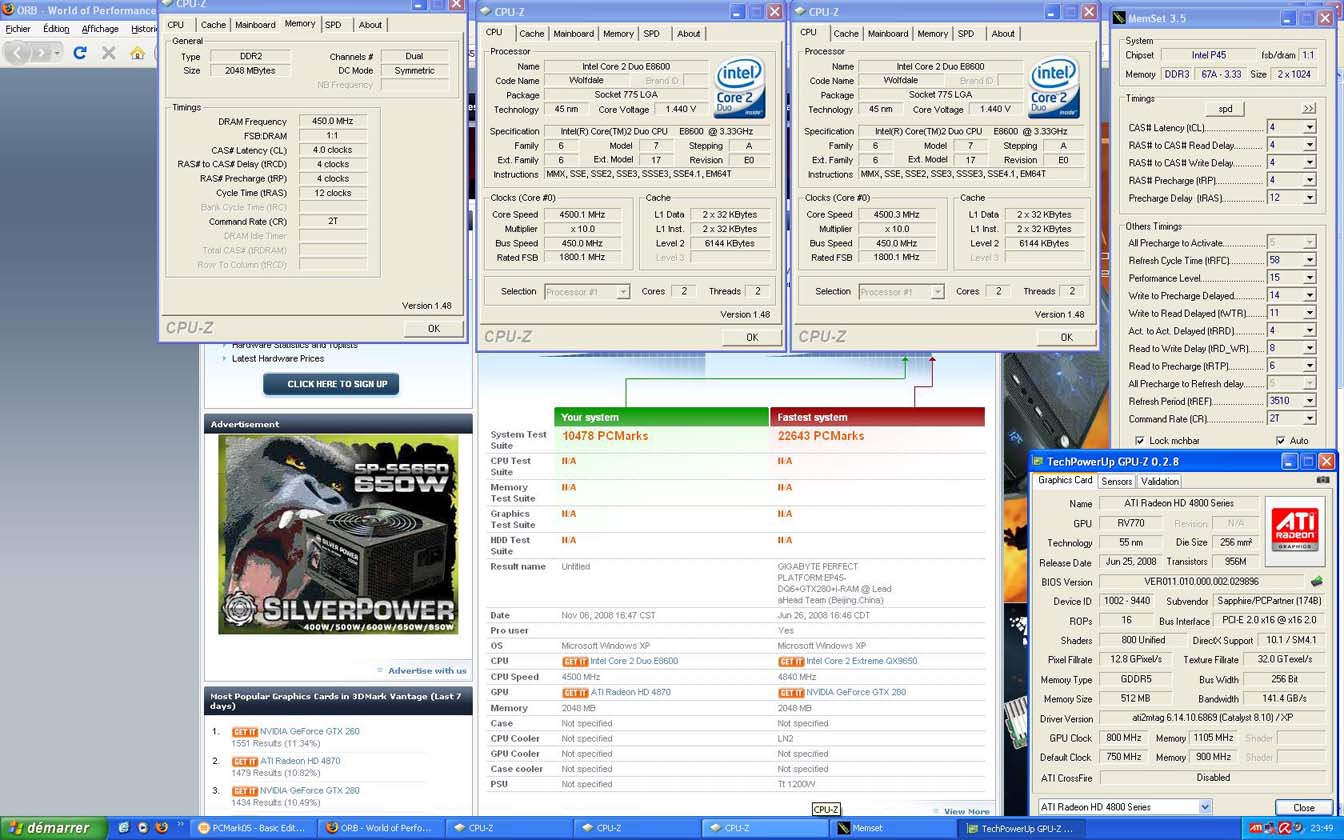The height and width of the screenshot is (840, 1344).
Task: Open Write to Read Delayed (tWTR) dropdown
Action: point(1308,313)
